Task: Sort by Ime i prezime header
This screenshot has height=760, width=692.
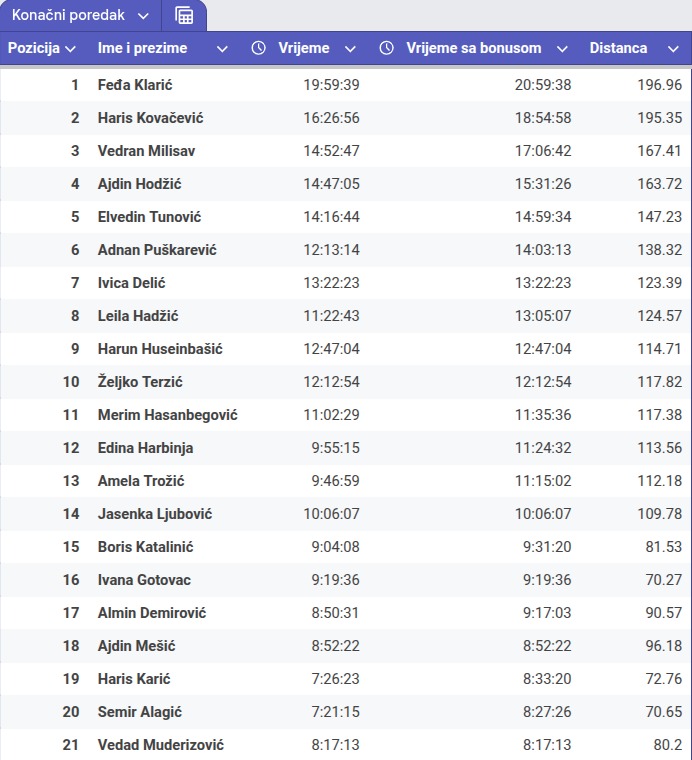Action: pos(142,48)
